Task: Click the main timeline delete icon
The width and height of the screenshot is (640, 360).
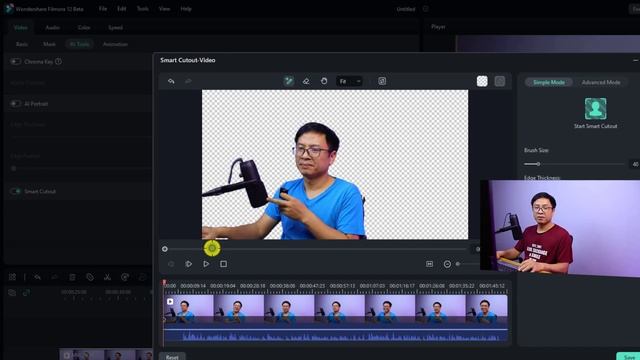Action: (72, 277)
